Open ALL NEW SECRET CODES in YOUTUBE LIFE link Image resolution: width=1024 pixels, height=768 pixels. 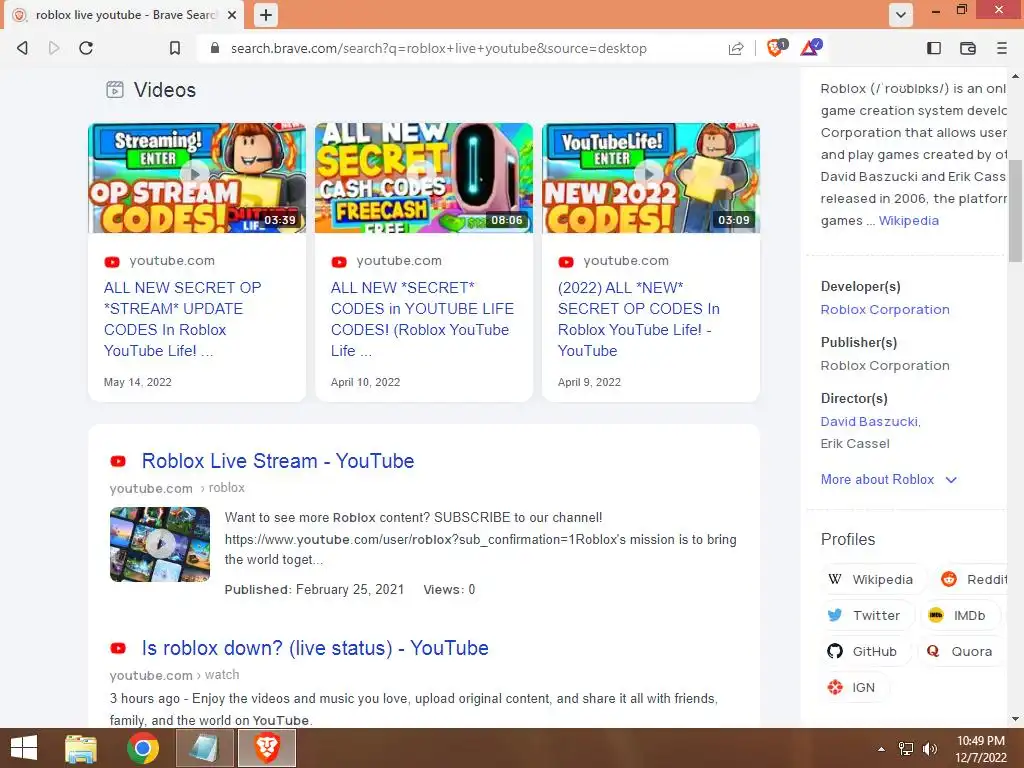point(422,319)
